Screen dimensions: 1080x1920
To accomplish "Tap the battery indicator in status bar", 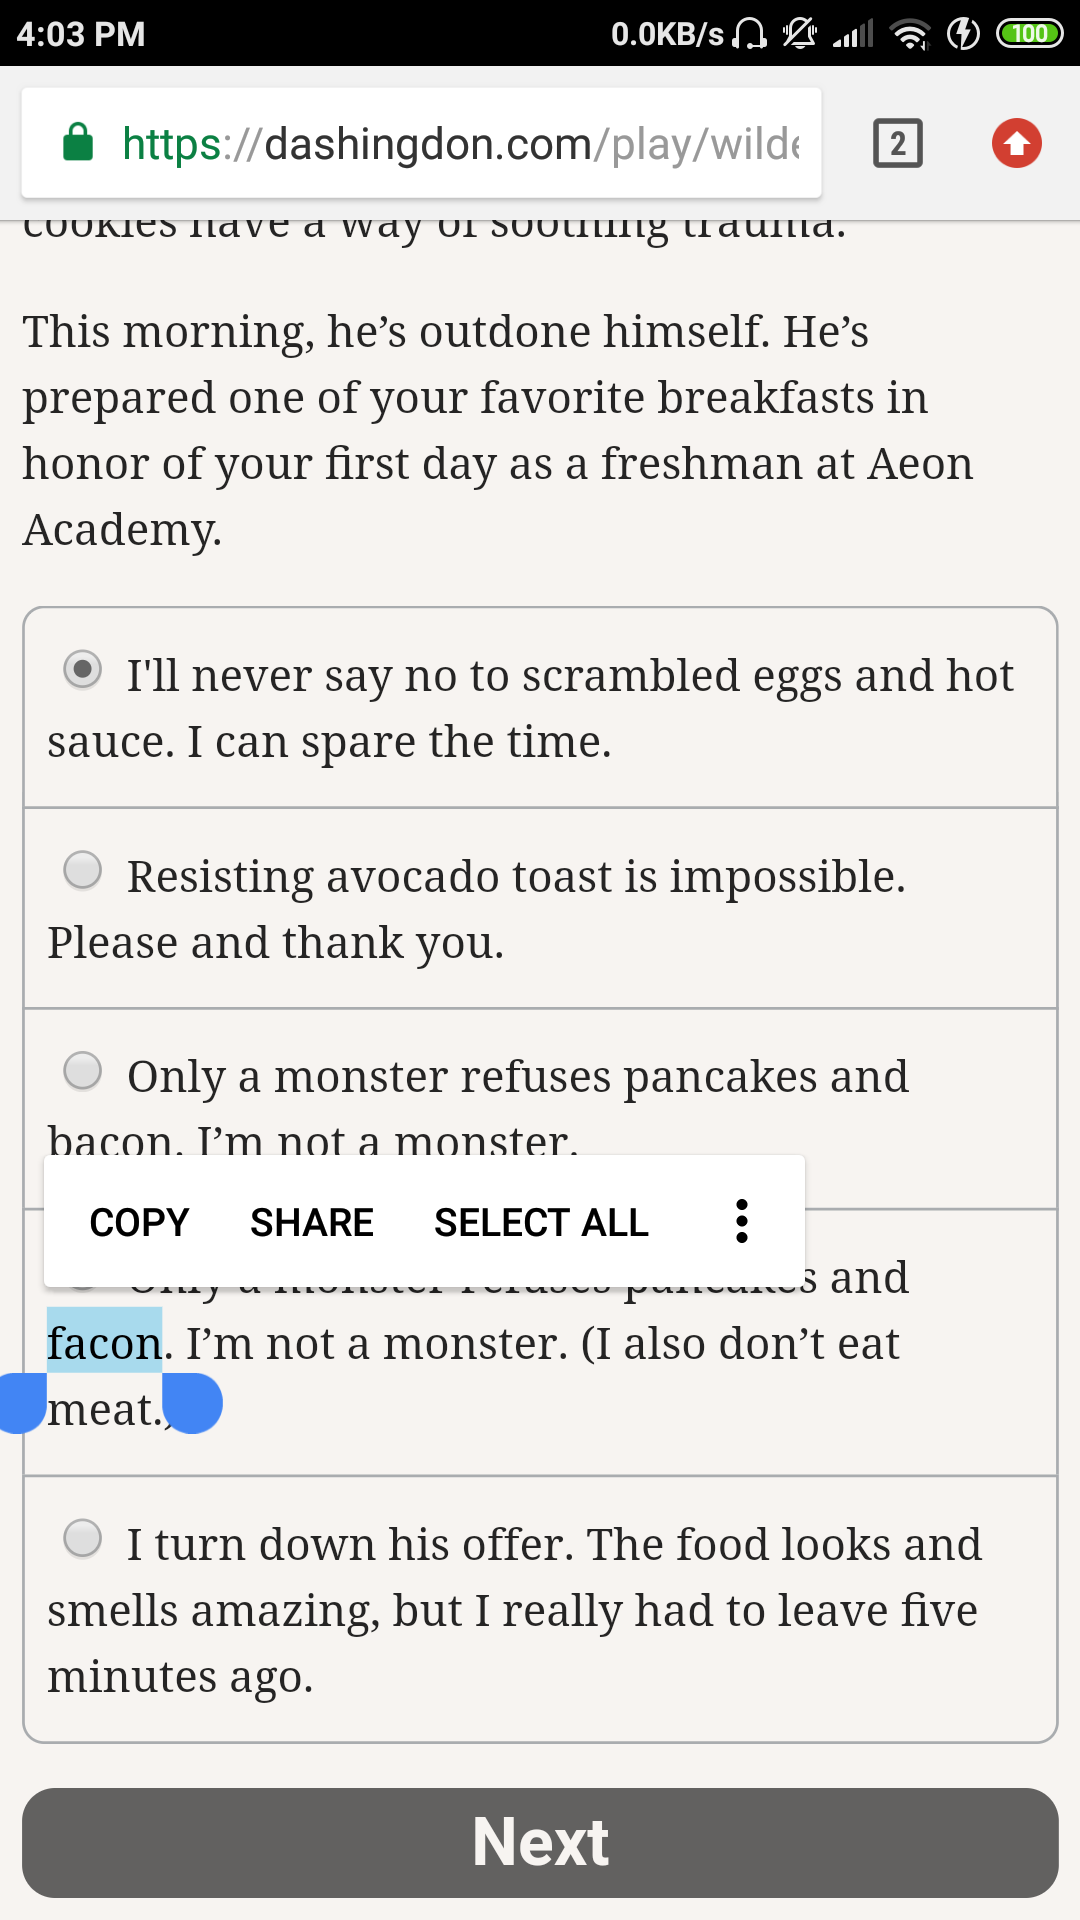I will pos(1029,34).
